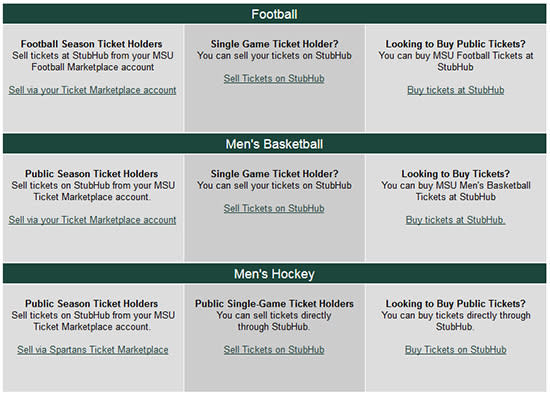This screenshot has height=396, width=550.
Task: Open Football 'Sell via your Ticket Marketplace account' link
Action: tap(92, 90)
